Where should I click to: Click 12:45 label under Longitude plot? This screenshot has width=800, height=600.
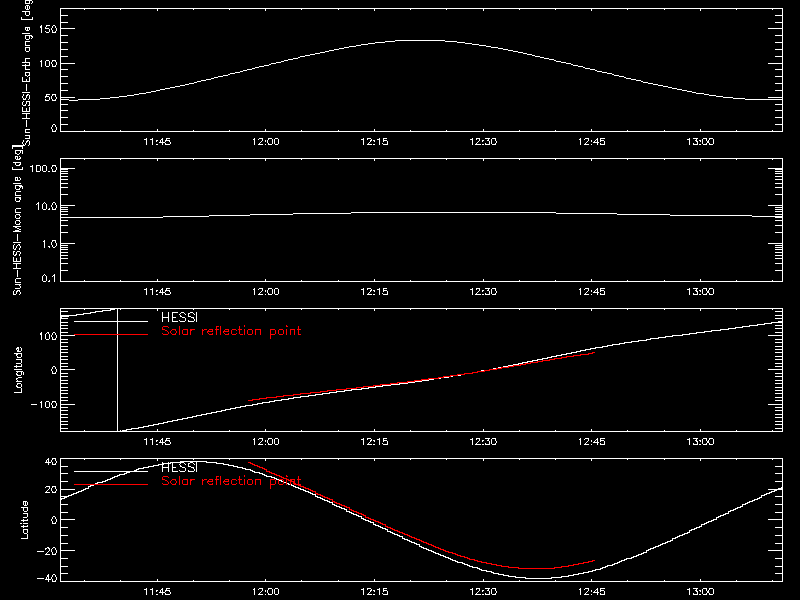[592, 442]
